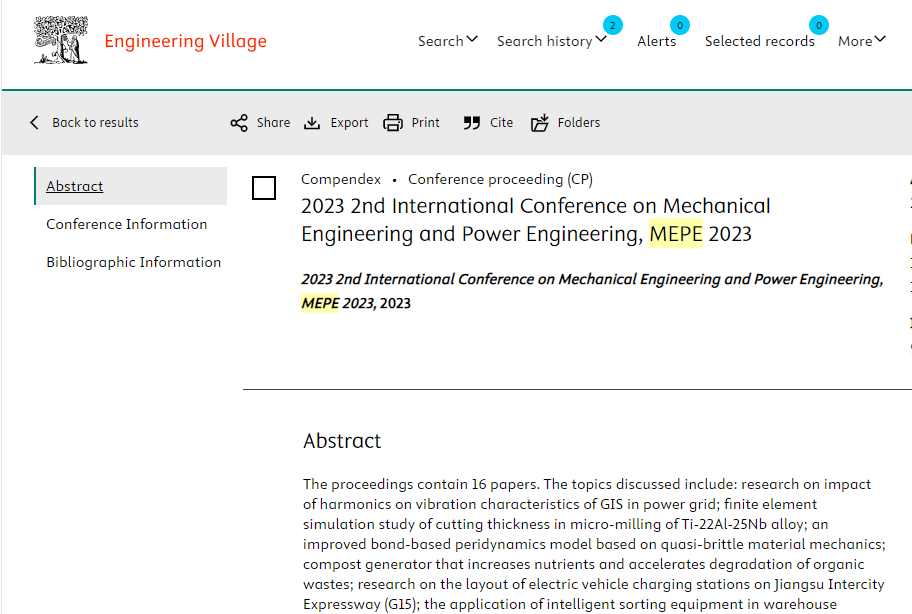Check the record selection checkbox
Screen dimensions: 912x614
(x=264, y=188)
